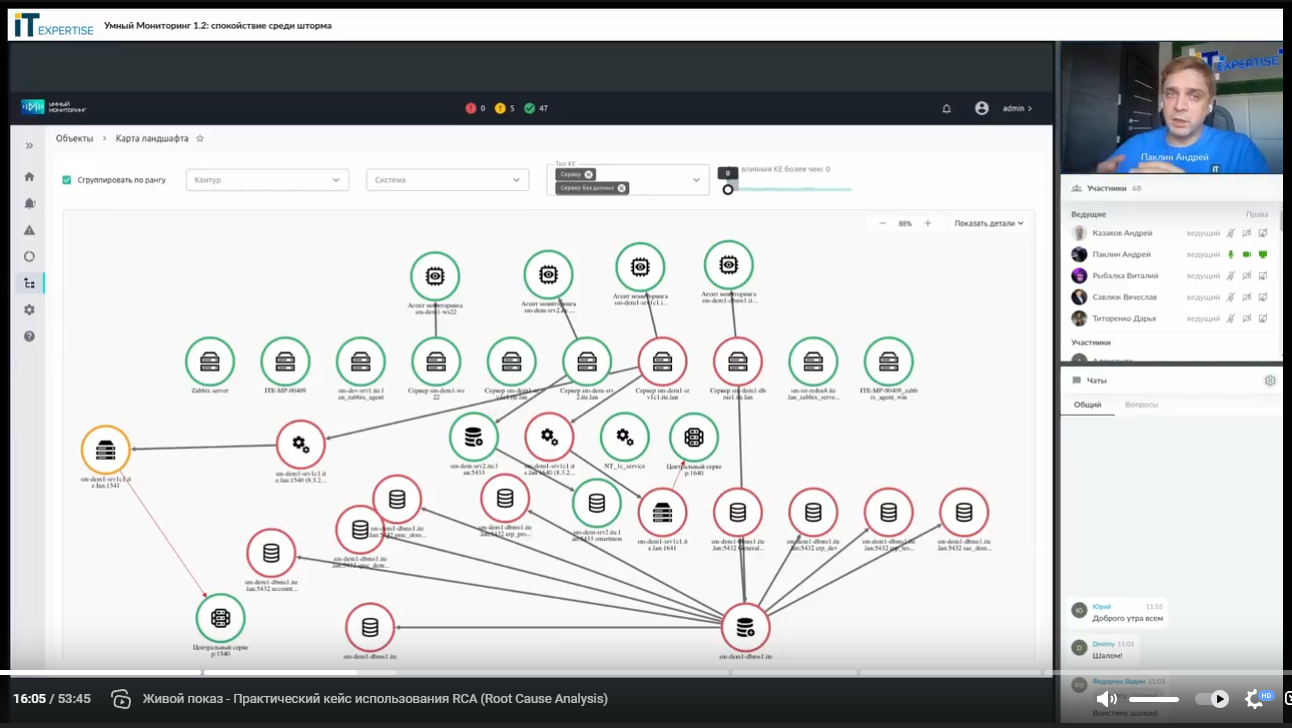Click the Объекты breadcrumb item
1292x728 pixels.
click(74, 139)
